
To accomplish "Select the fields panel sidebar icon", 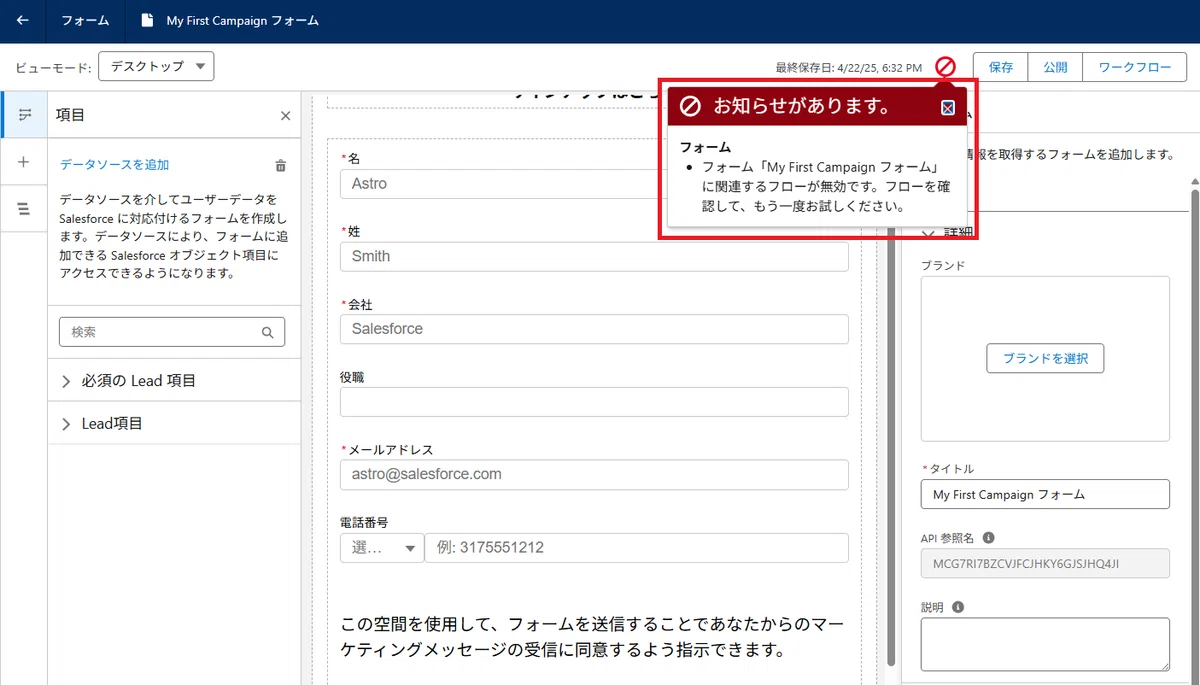I will [x=24, y=115].
